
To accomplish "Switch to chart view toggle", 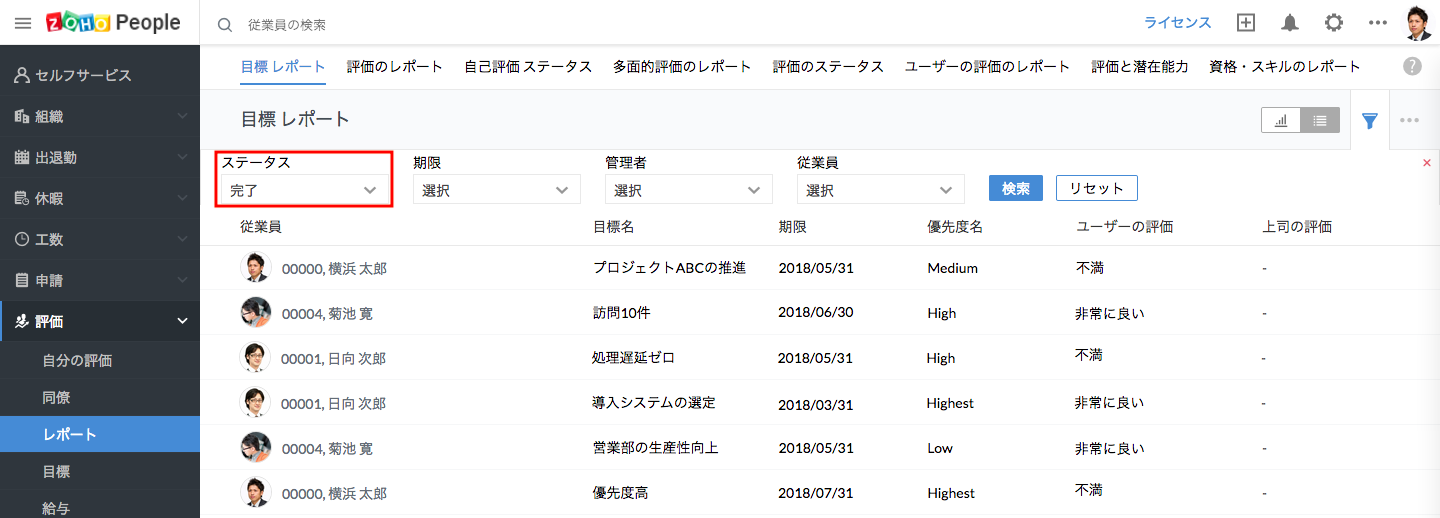I will 1281,121.
